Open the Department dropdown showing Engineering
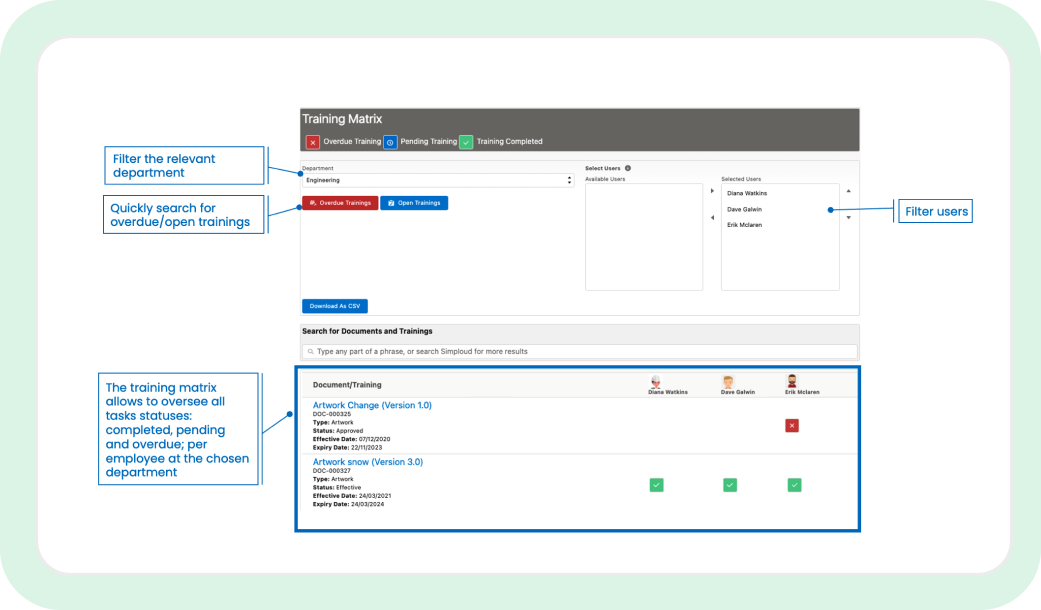This screenshot has width=1041, height=610. (x=438, y=180)
